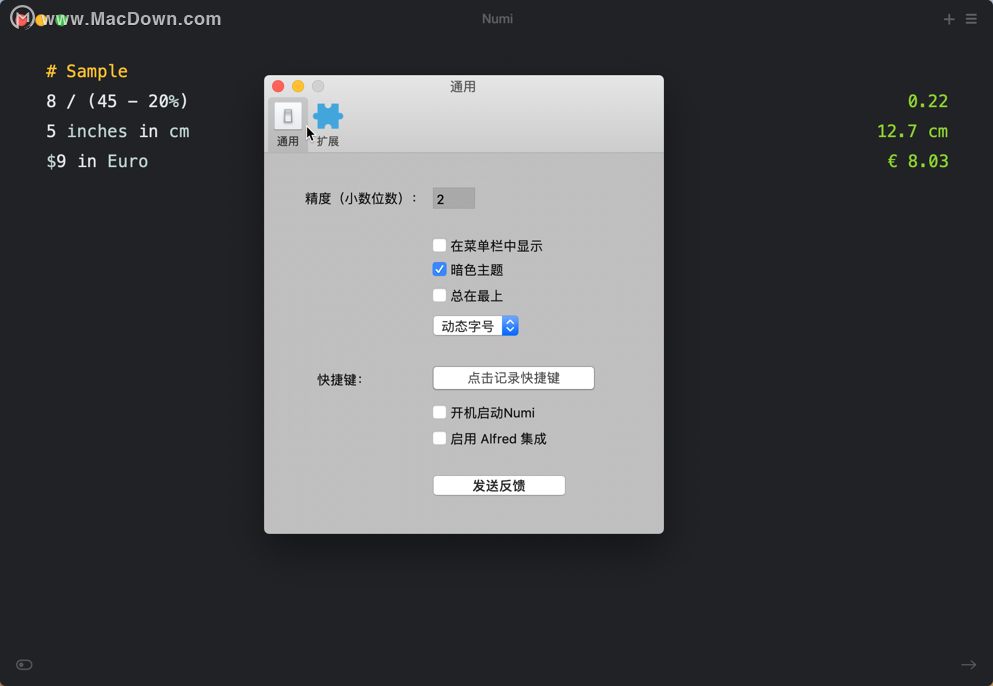The width and height of the screenshot is (993, 686).
Task: Click the 发送反馈 feedback button
Action: 499,485
